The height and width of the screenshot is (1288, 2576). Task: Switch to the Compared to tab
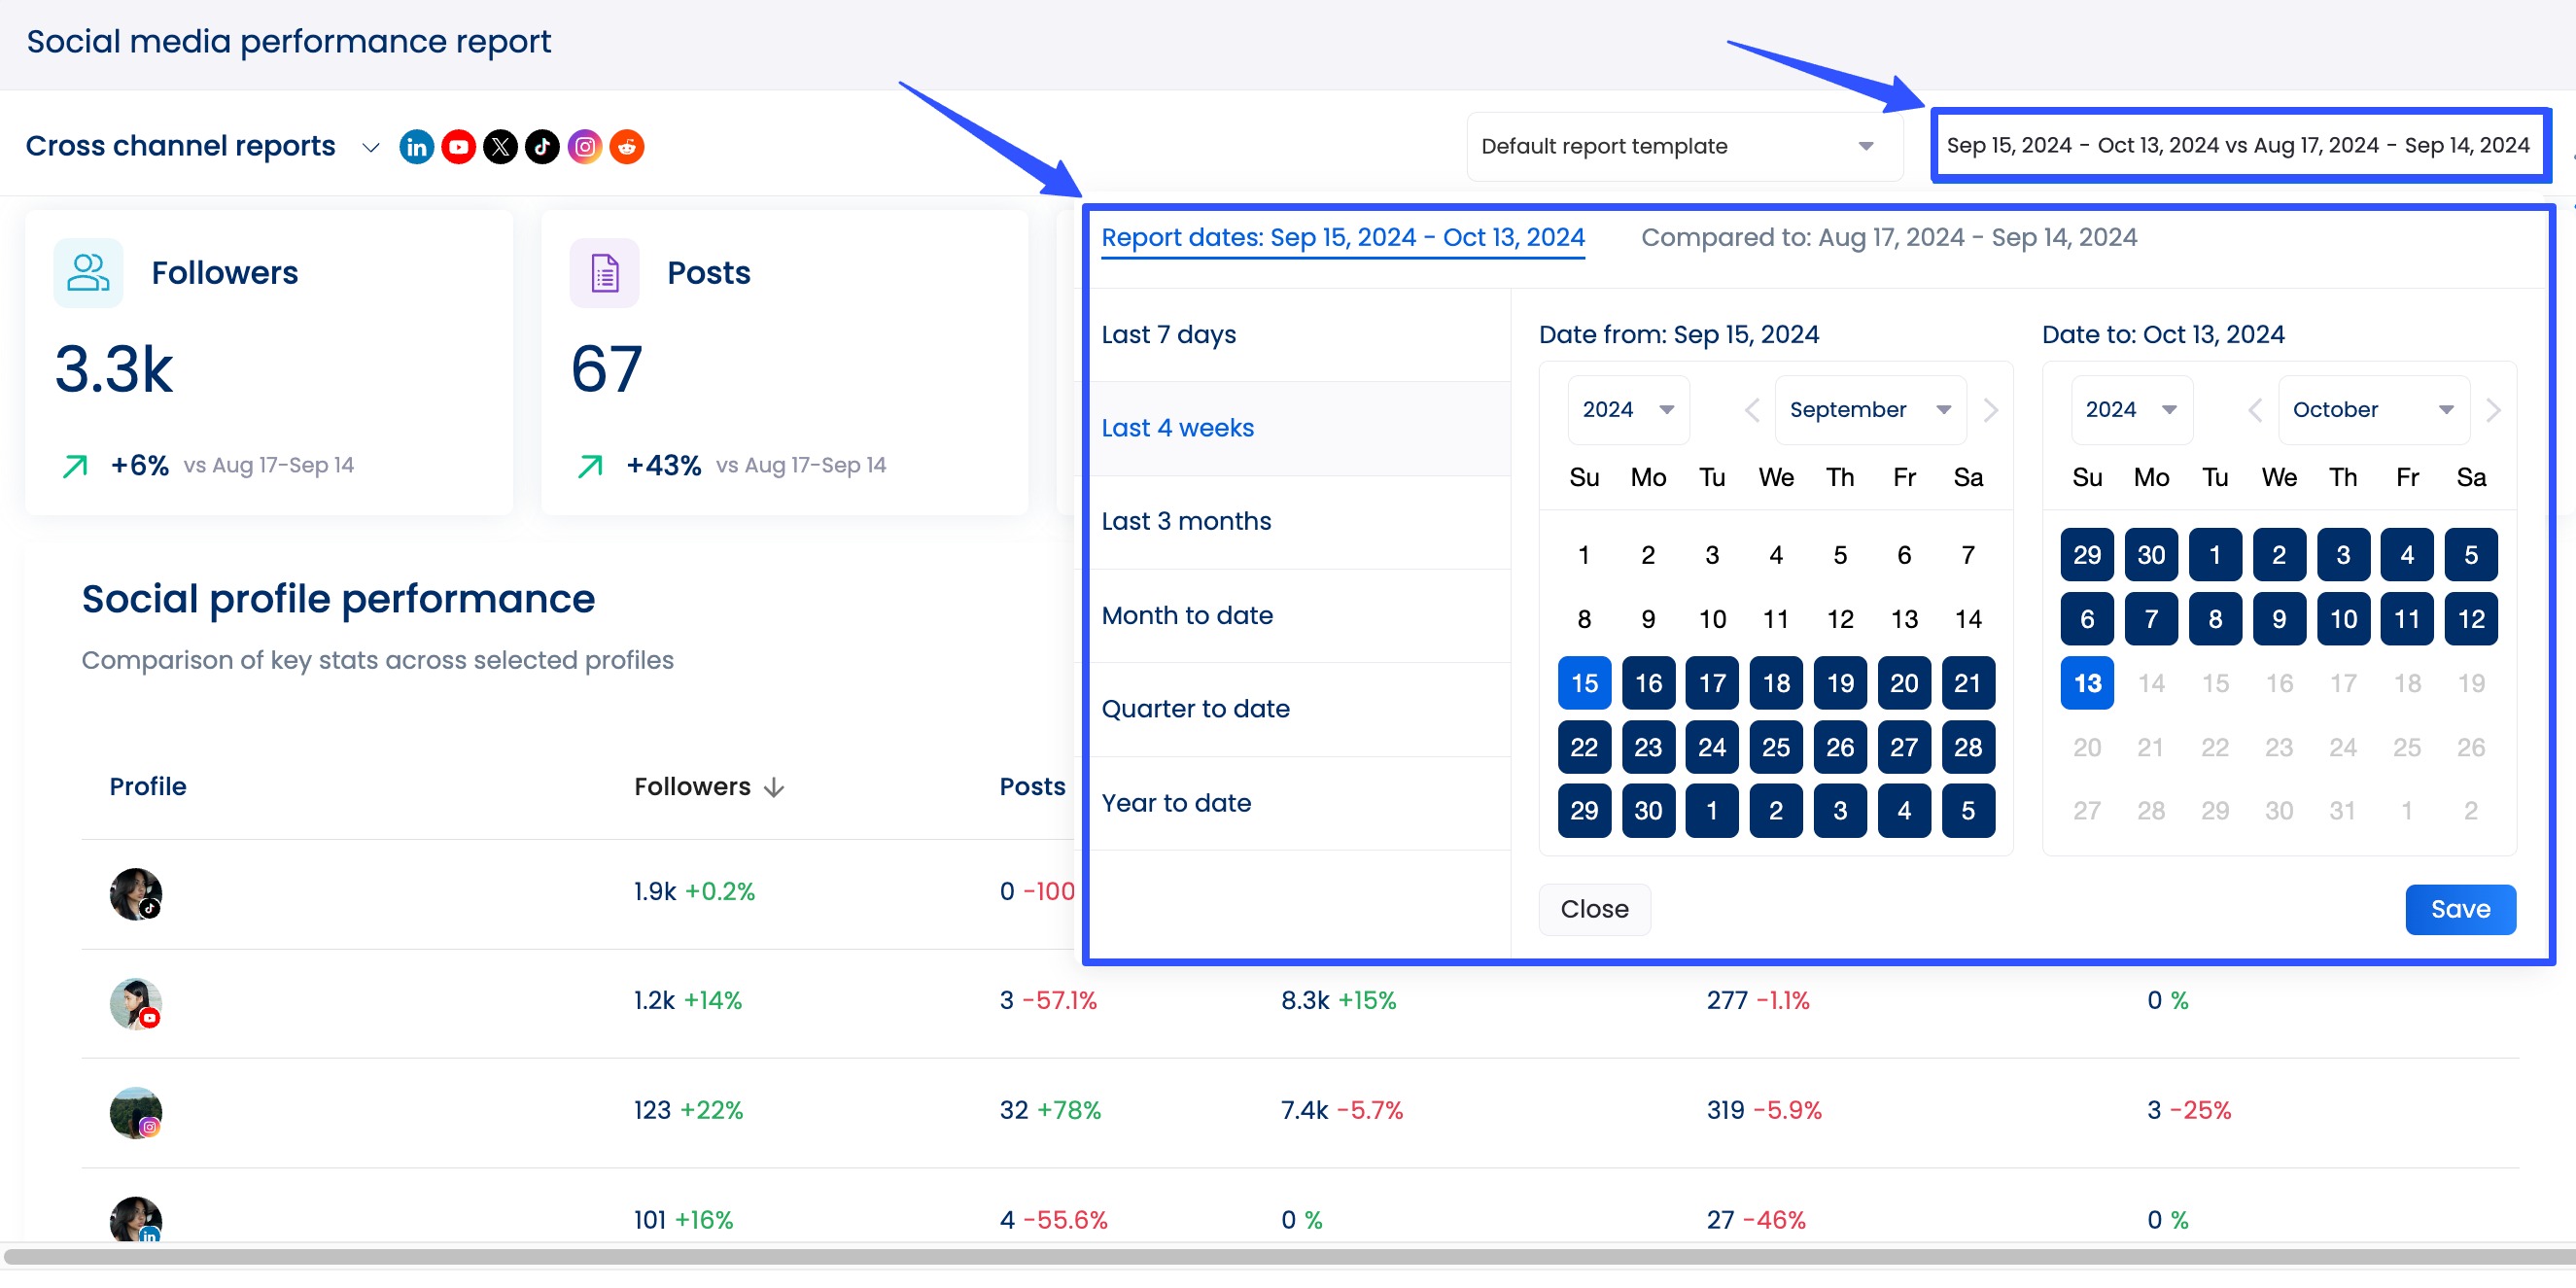click(1888, 237)
